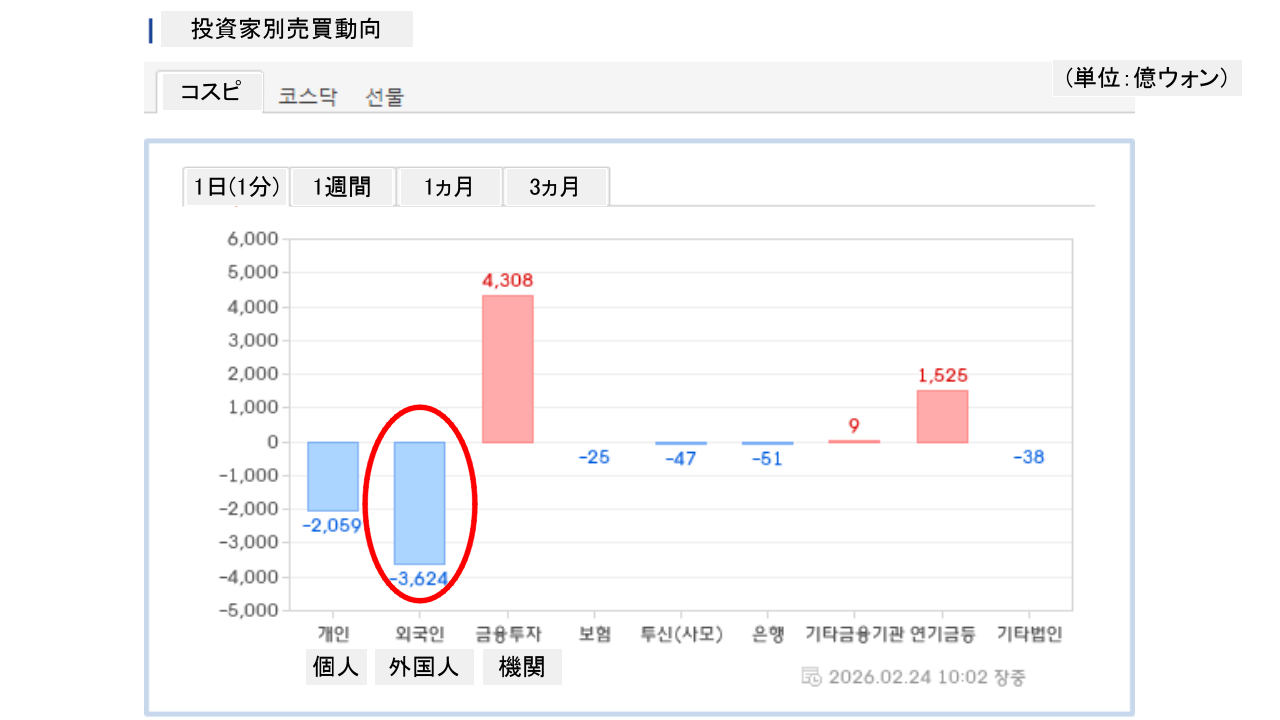Image resolution: width=1280 pixels, height=720 pixels.
Task: Show the 1ヵ月 period chart
Action: click(x=448, y=187)
